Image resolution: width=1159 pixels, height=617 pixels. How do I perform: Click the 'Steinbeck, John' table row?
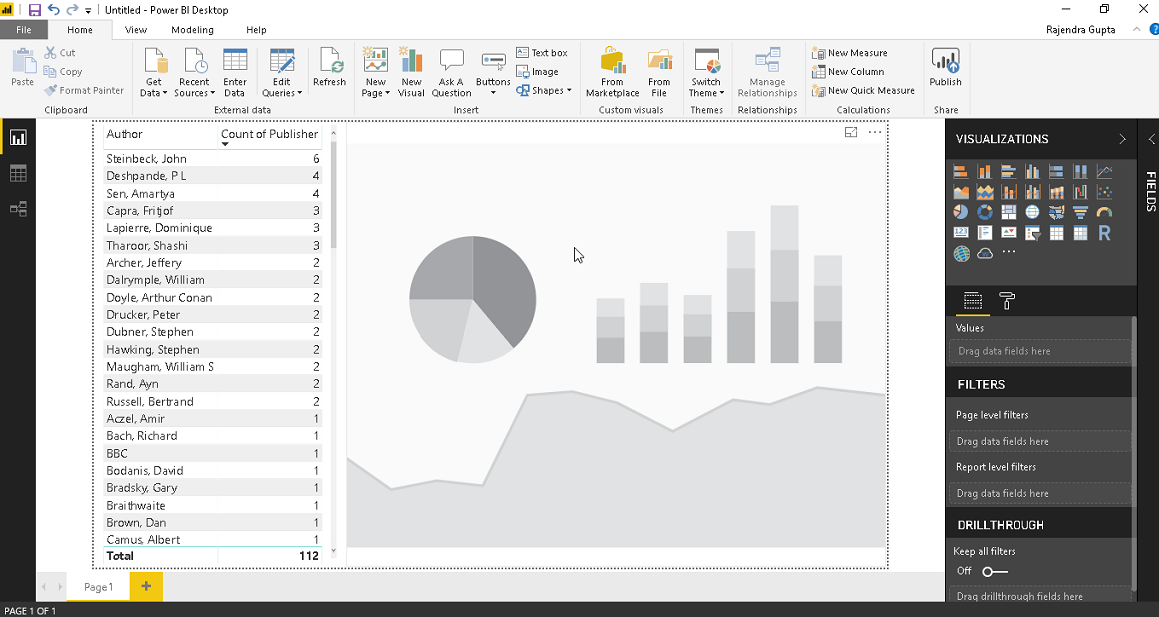point(213,158)
